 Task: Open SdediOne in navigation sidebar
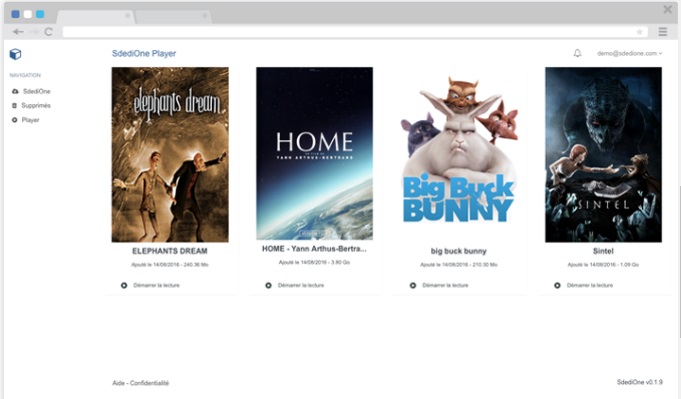[36, 91]
